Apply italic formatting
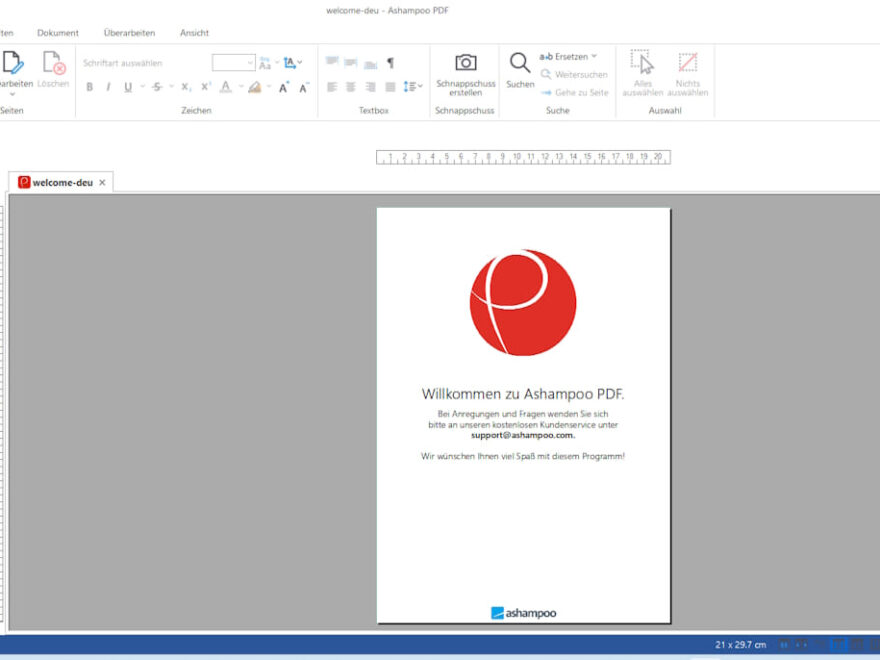880x660 pixels. point(109,86)
